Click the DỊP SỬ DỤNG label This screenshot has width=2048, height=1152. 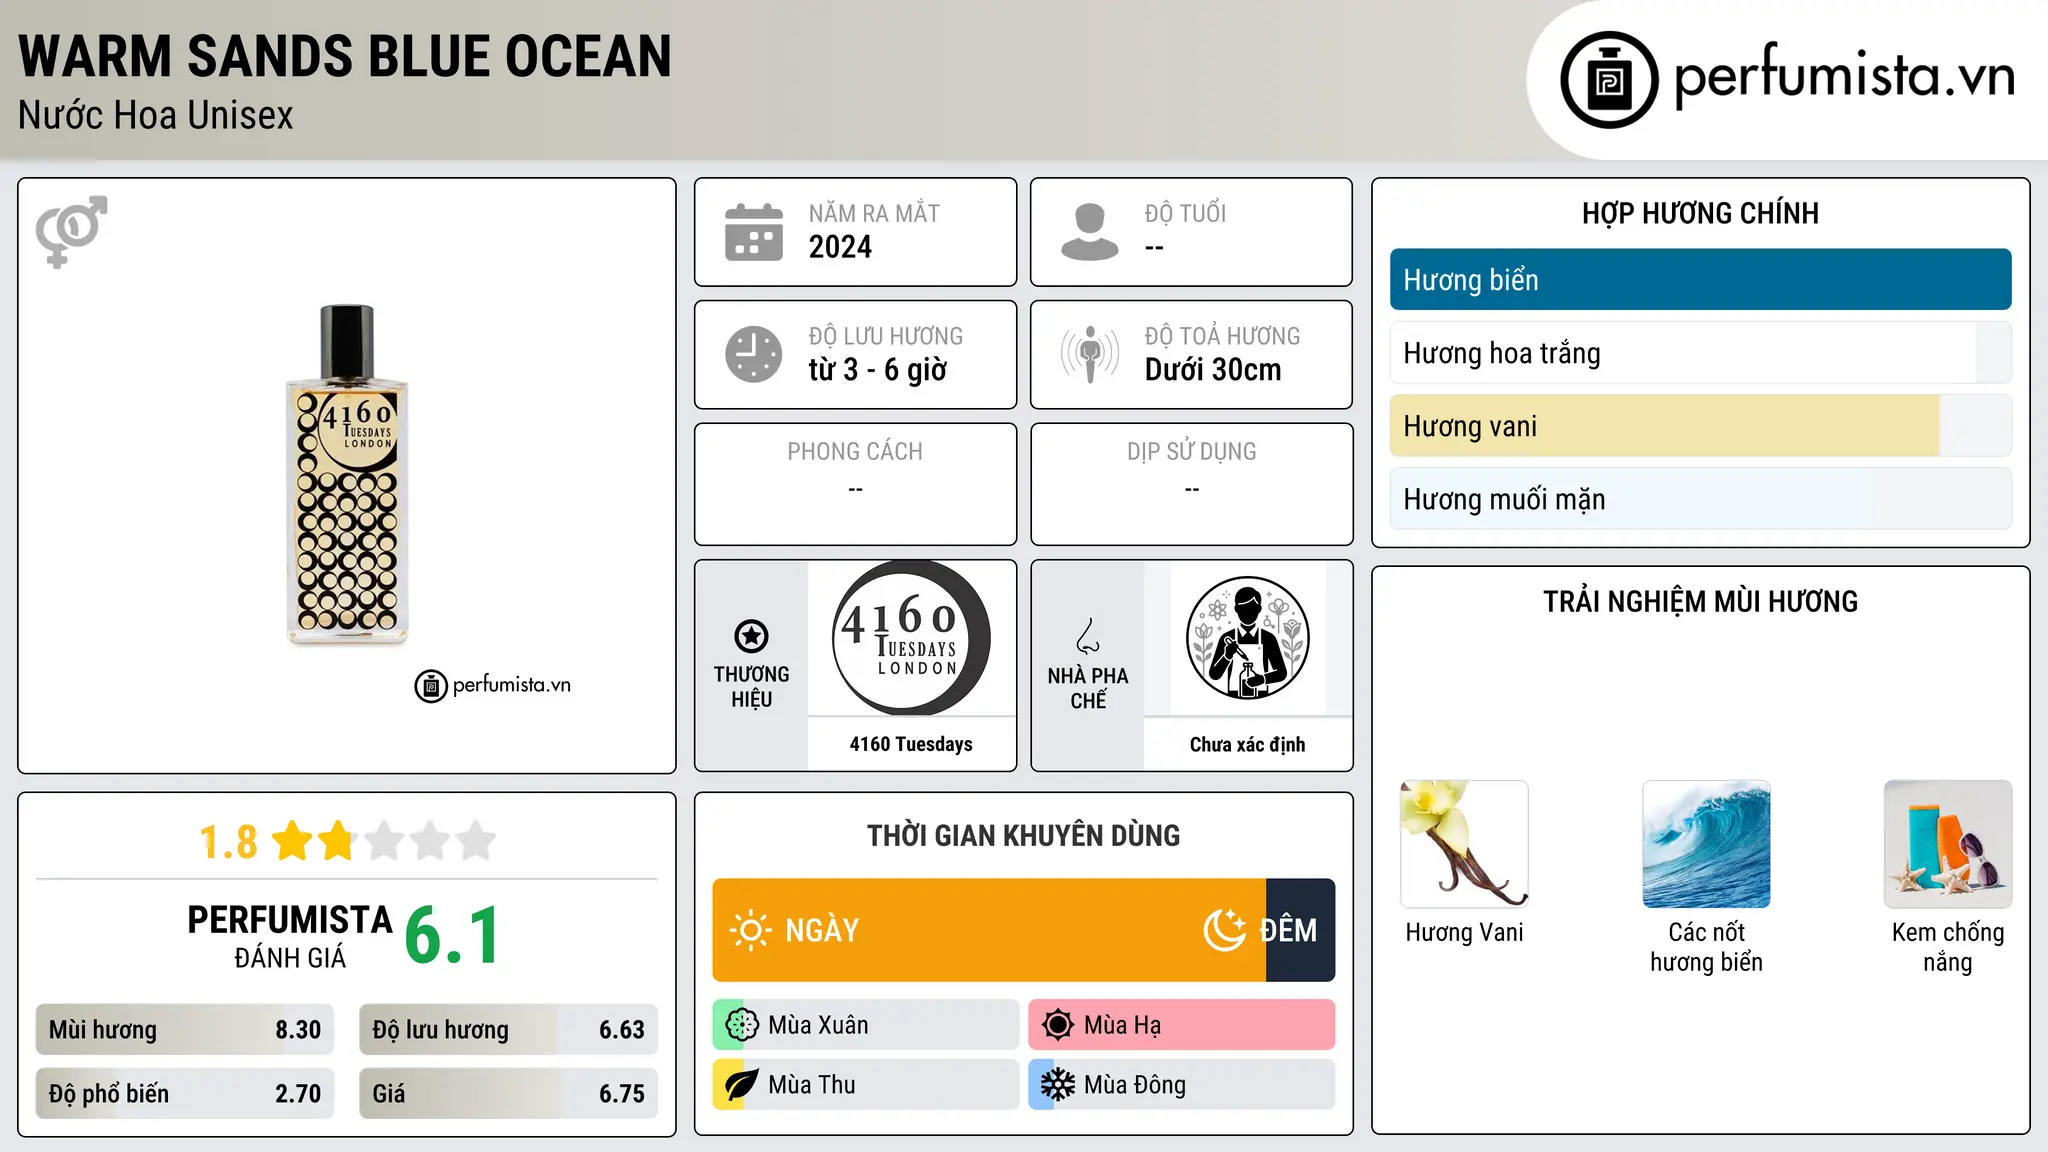pos(1191,452)
